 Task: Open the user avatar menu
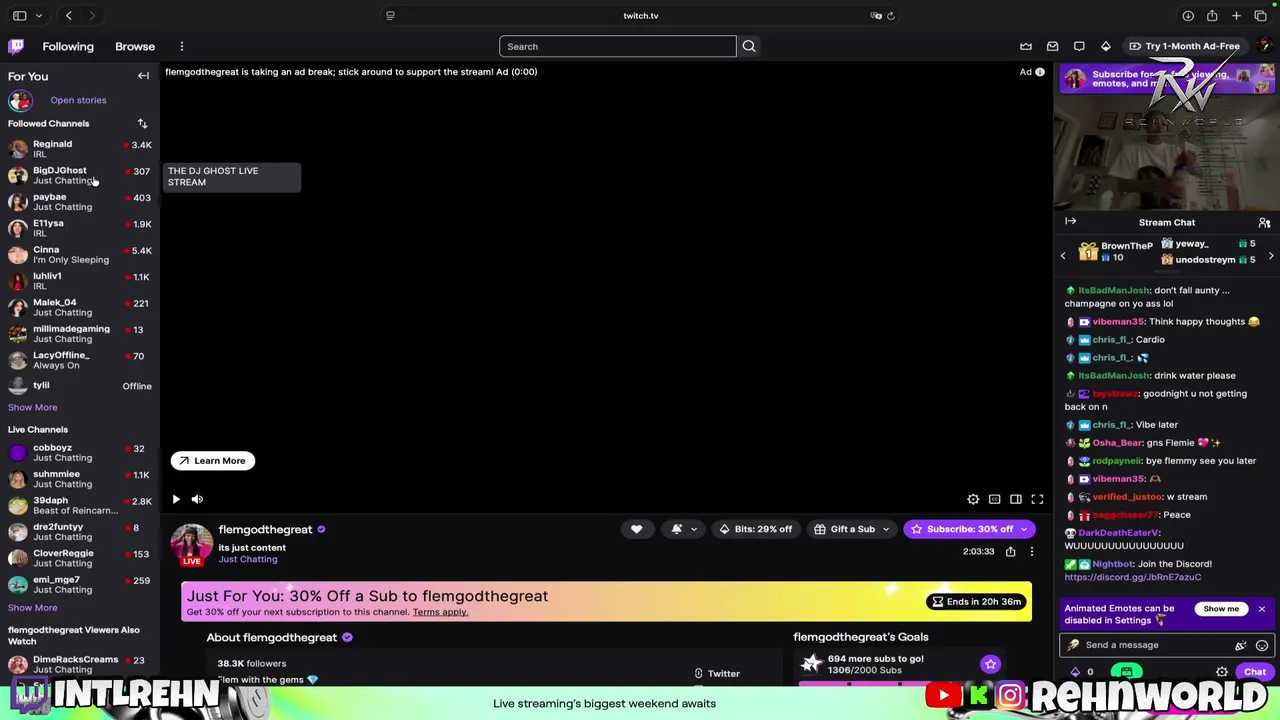pyautogui.click(x=1265, y=46)
